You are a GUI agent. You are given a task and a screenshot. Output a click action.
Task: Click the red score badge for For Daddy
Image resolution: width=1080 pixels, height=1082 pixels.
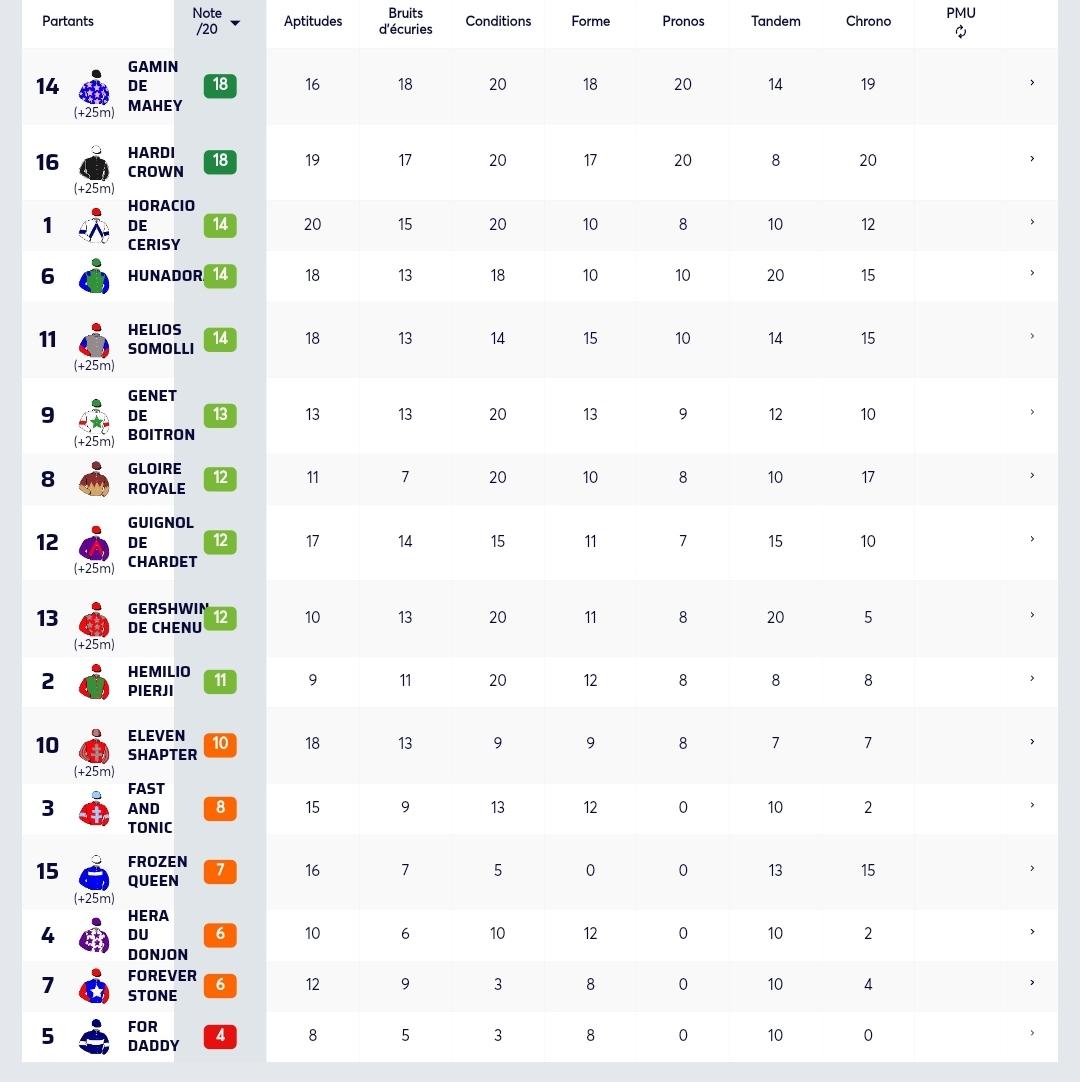(220, 1036)
